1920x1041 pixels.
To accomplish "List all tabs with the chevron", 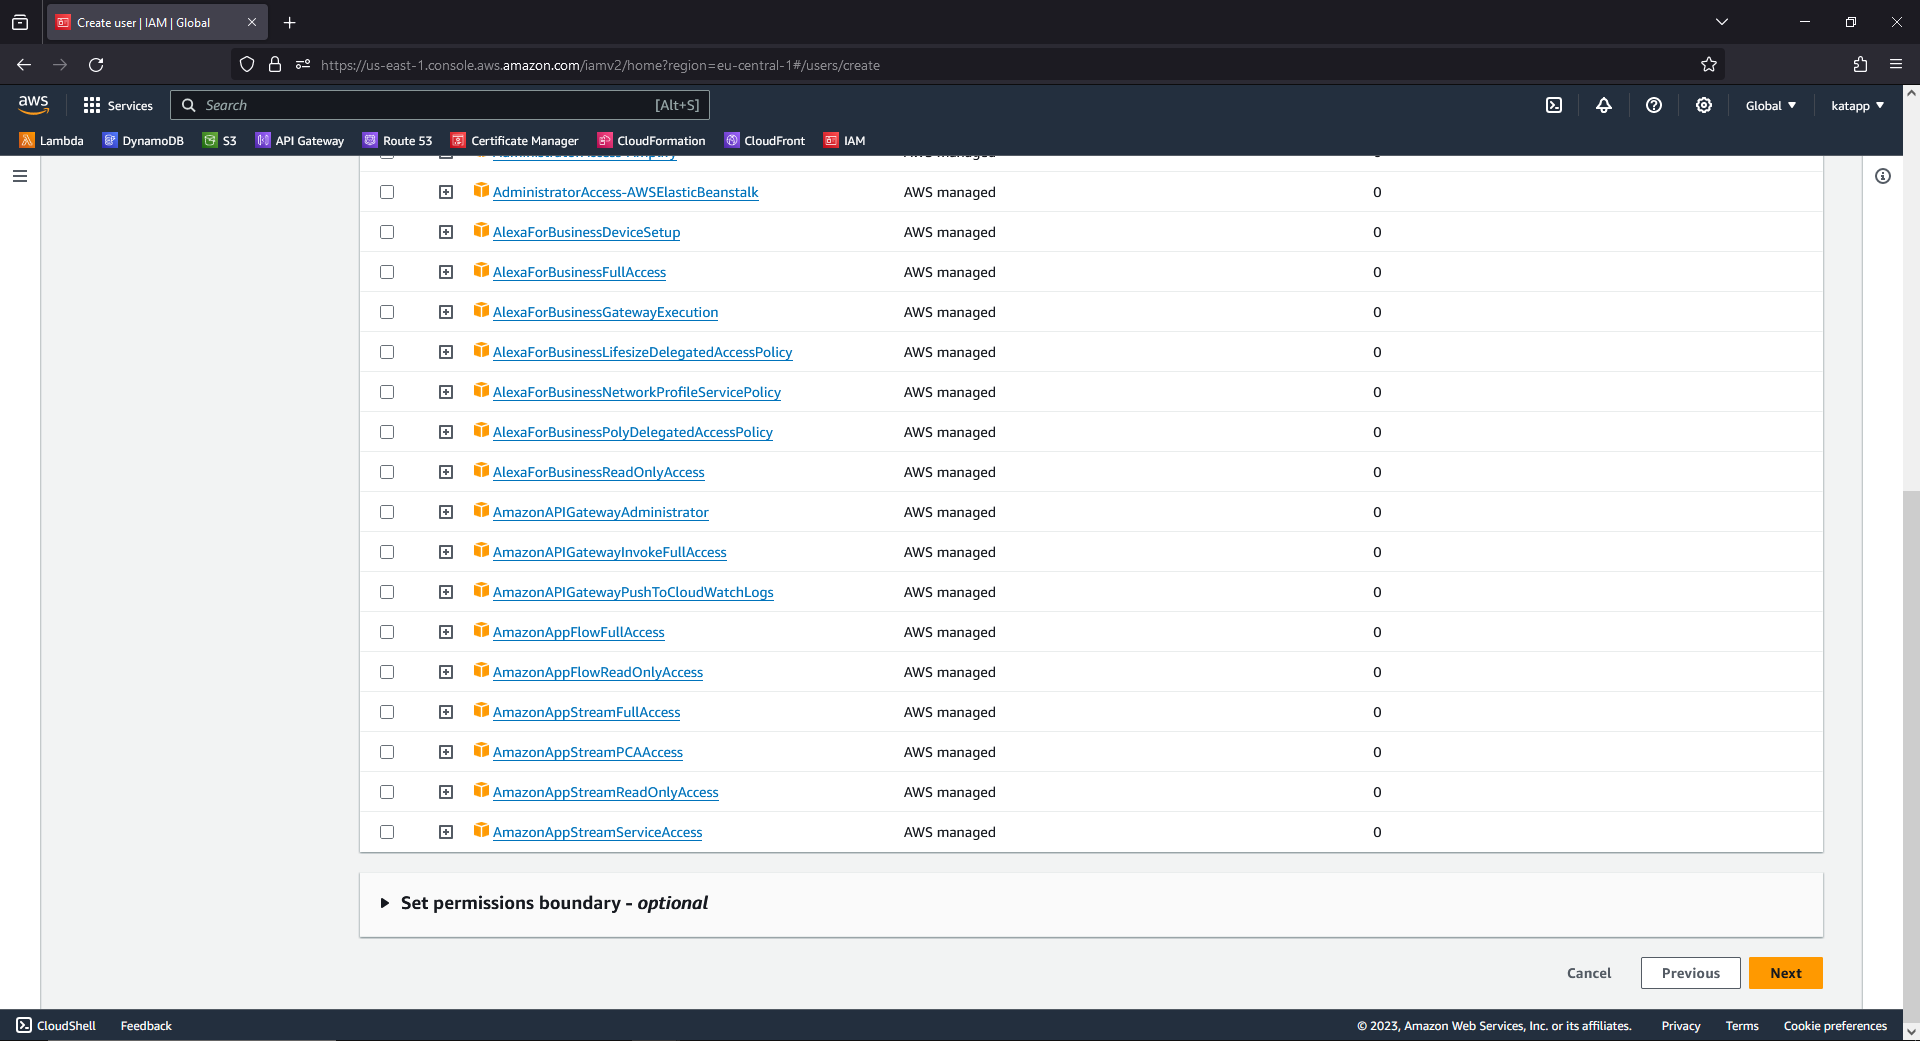I will click(1722, 22).
